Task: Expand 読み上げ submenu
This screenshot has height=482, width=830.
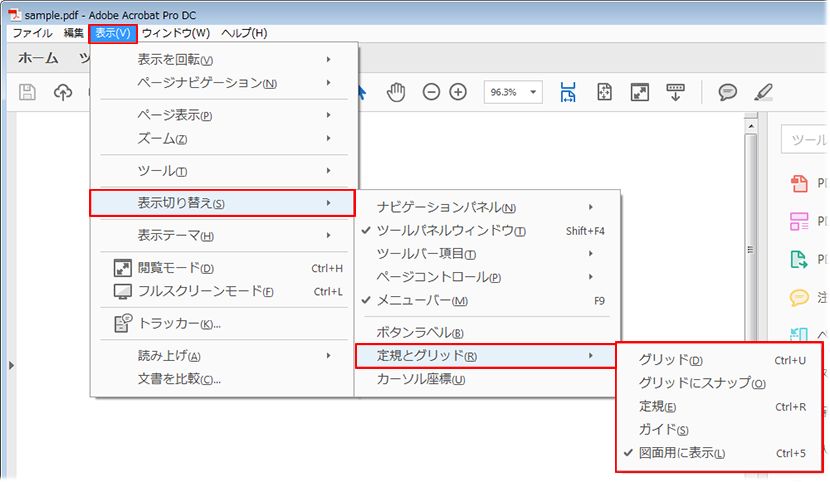Action: pos(222,356)
